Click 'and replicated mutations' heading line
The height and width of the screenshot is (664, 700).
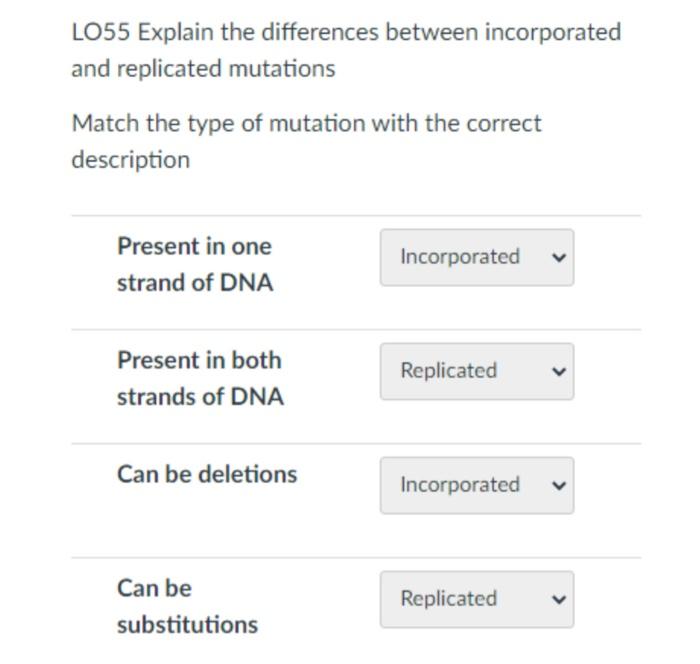tap(203, 69)
